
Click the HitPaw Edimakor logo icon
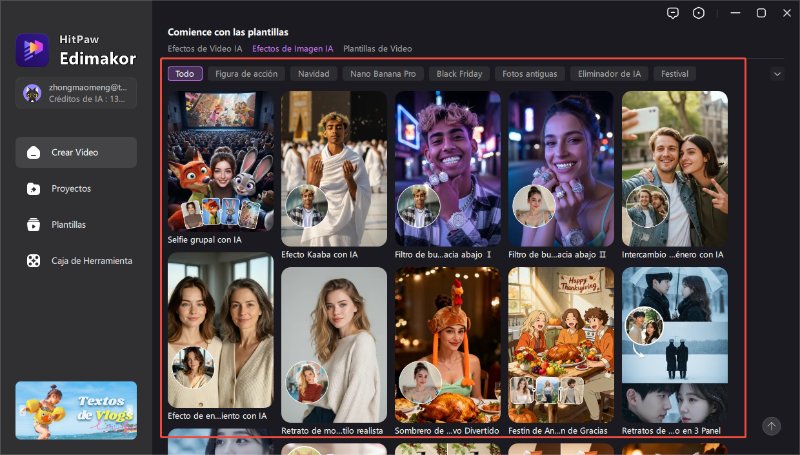point(32,50)
